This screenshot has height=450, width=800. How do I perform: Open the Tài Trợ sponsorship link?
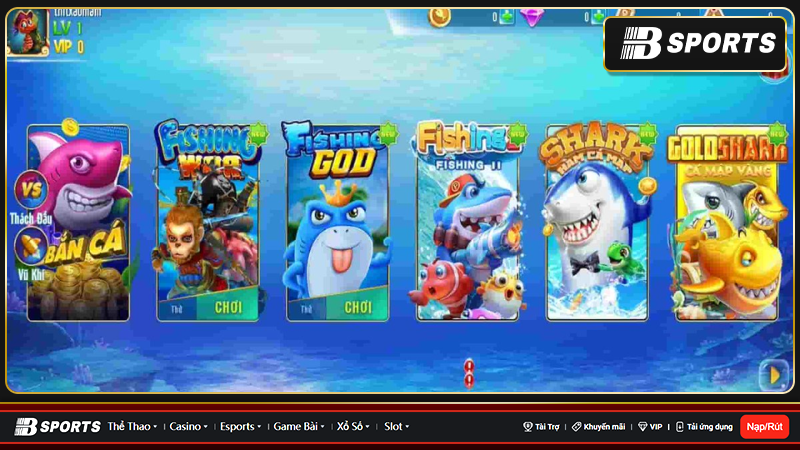(x=541, y=427)
